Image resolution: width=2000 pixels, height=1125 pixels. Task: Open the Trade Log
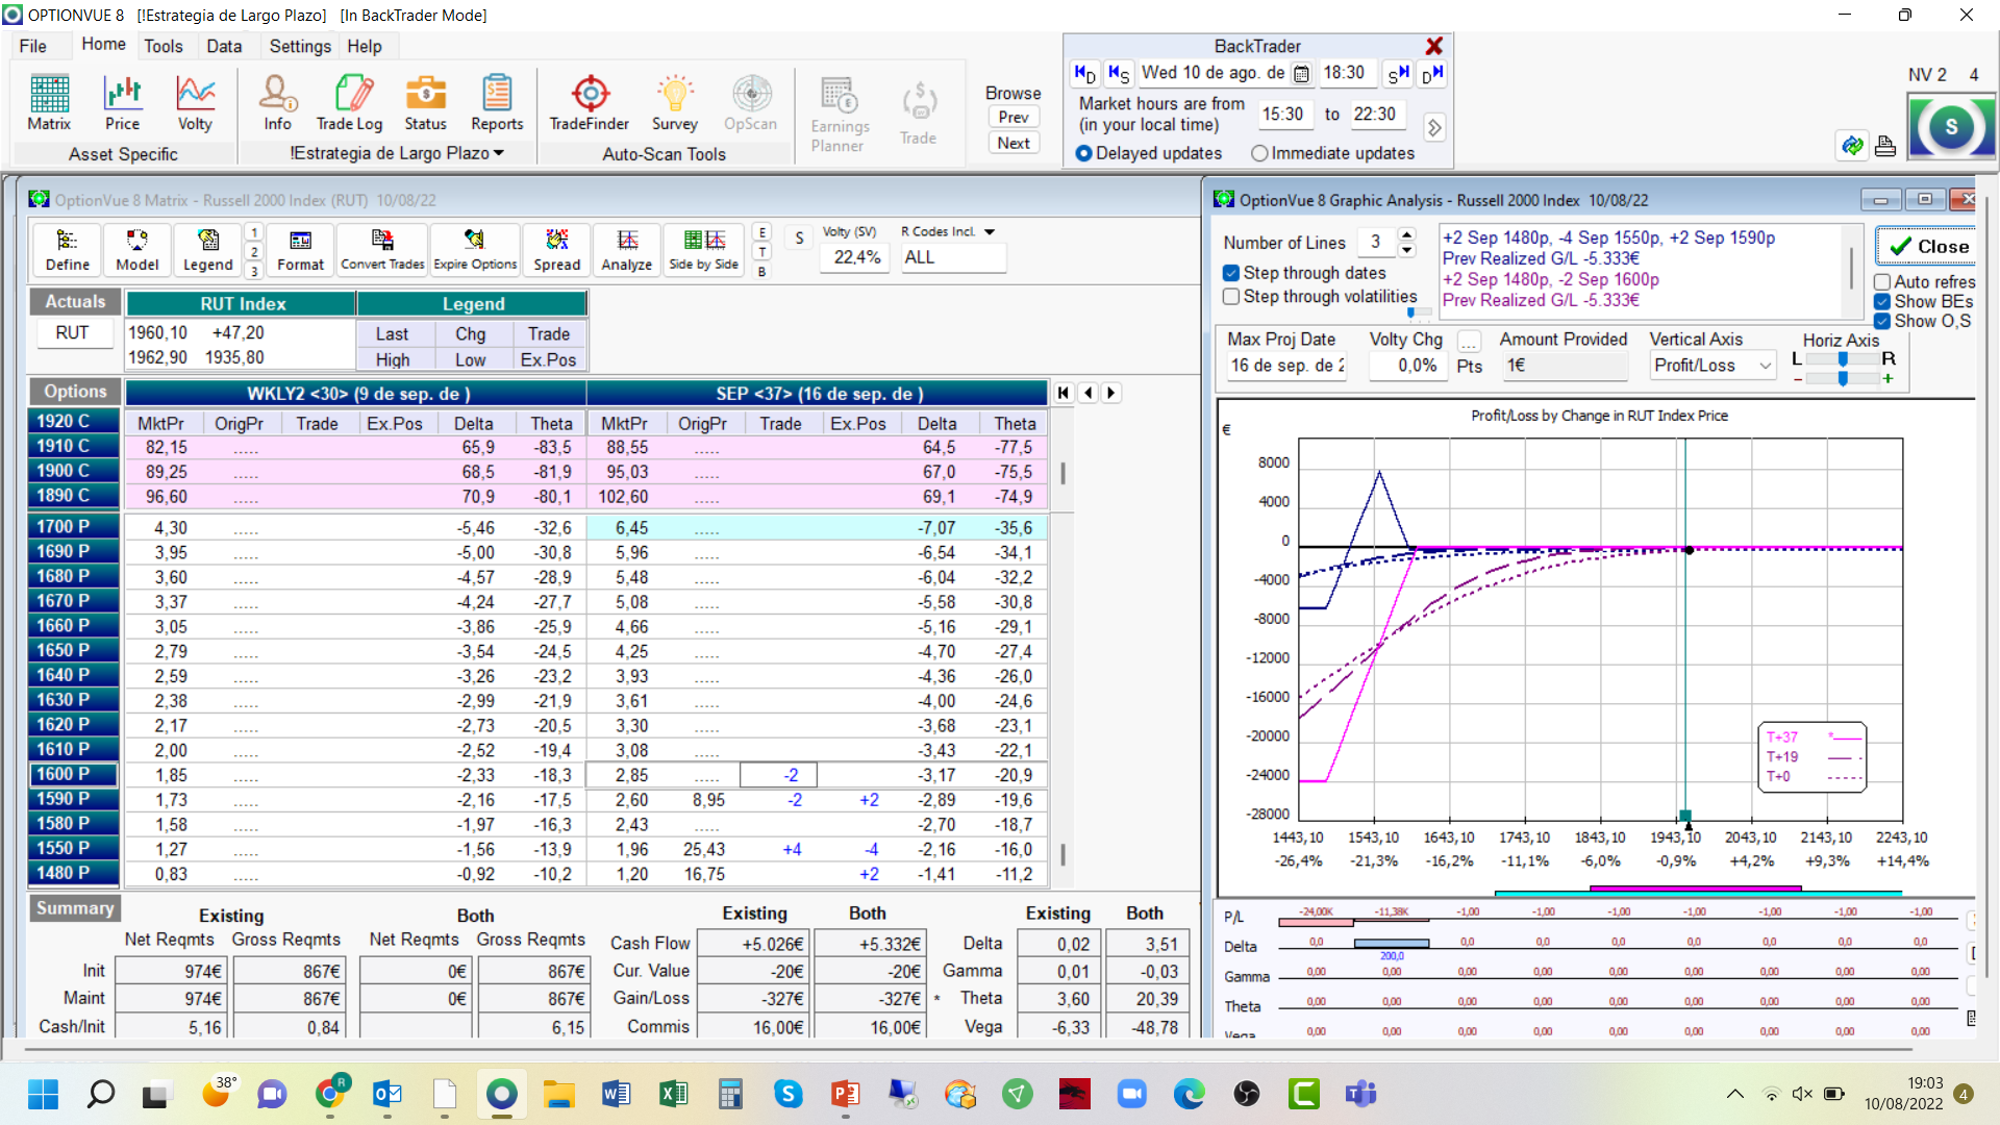point(349,102)
